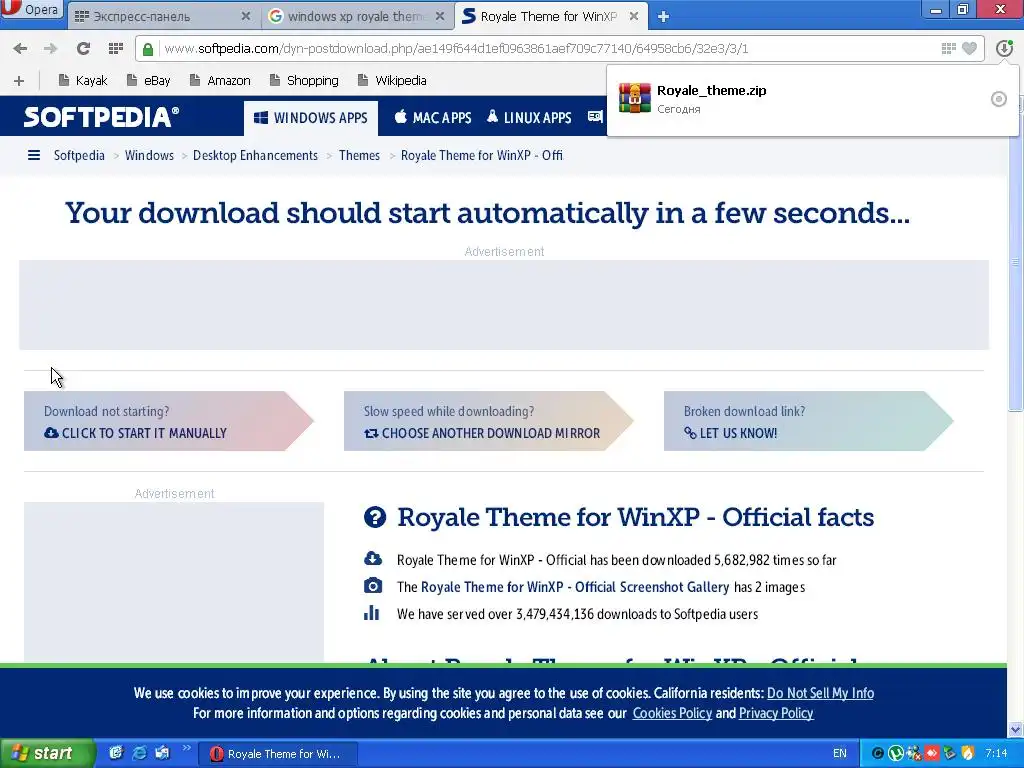Click the bar chart icon in facts list
1024x768 pixels.
point(372,613)
